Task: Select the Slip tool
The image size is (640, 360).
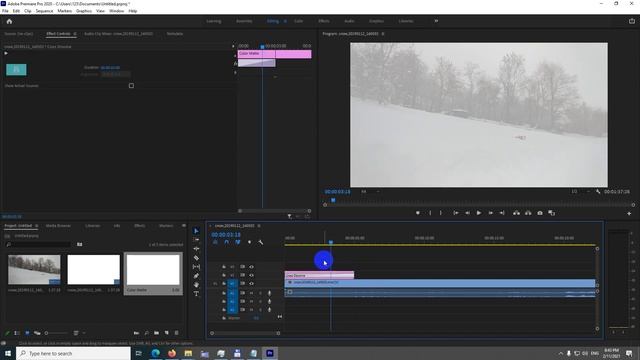Action: (x=196, y=267)
